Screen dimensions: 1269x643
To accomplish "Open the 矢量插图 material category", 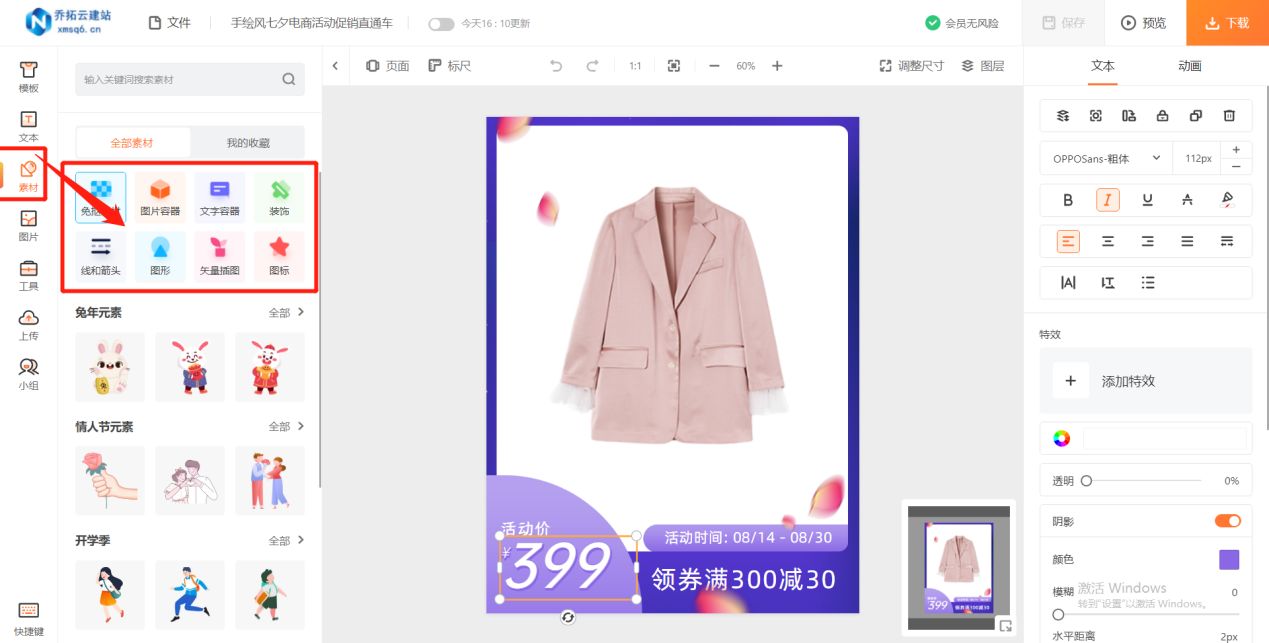I will click(x=219, y=257).
